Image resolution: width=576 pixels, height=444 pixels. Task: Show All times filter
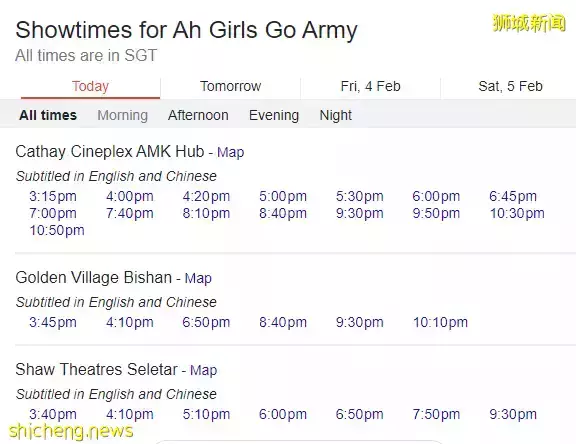point(48,115)
